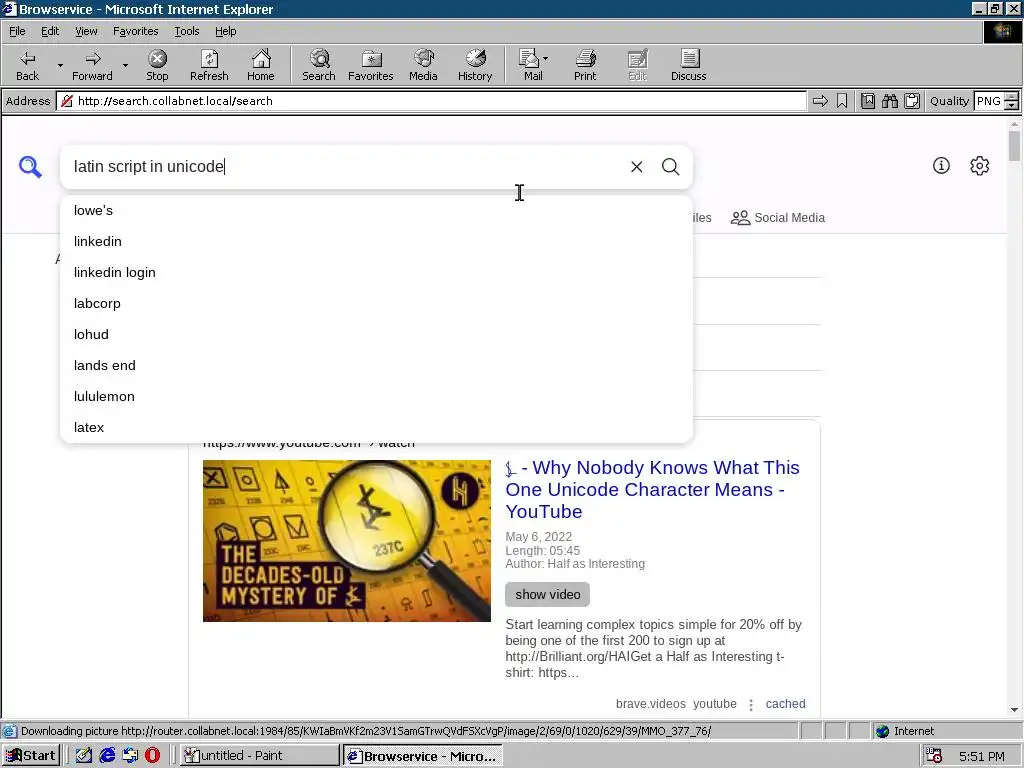Refresh the current page

point(209,65)
